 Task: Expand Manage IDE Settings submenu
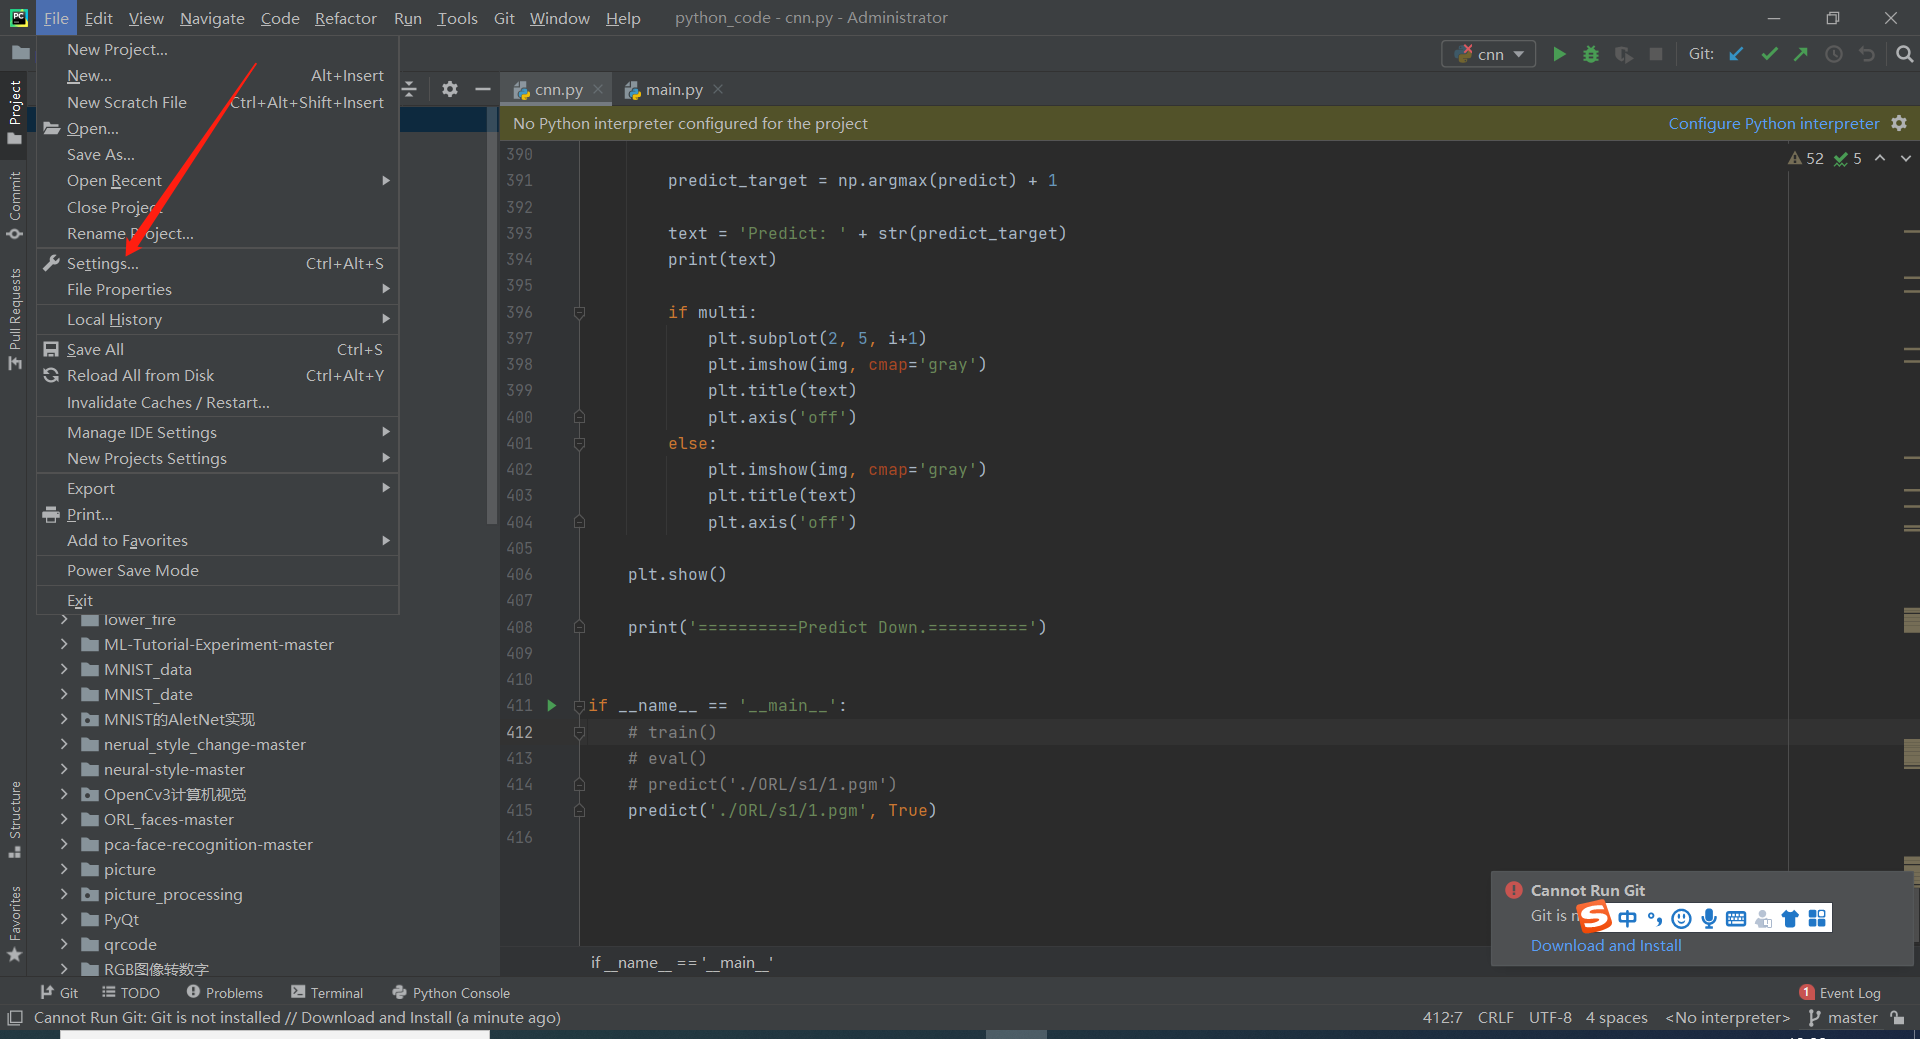tap(217, 433)
